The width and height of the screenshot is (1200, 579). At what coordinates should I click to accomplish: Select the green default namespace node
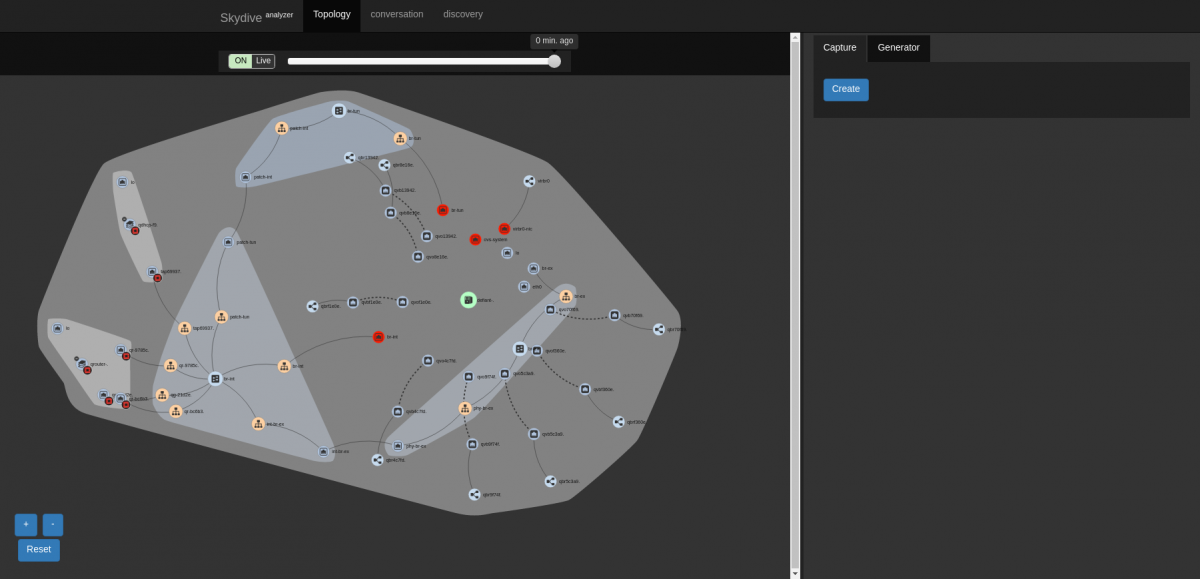coord(467,299)
